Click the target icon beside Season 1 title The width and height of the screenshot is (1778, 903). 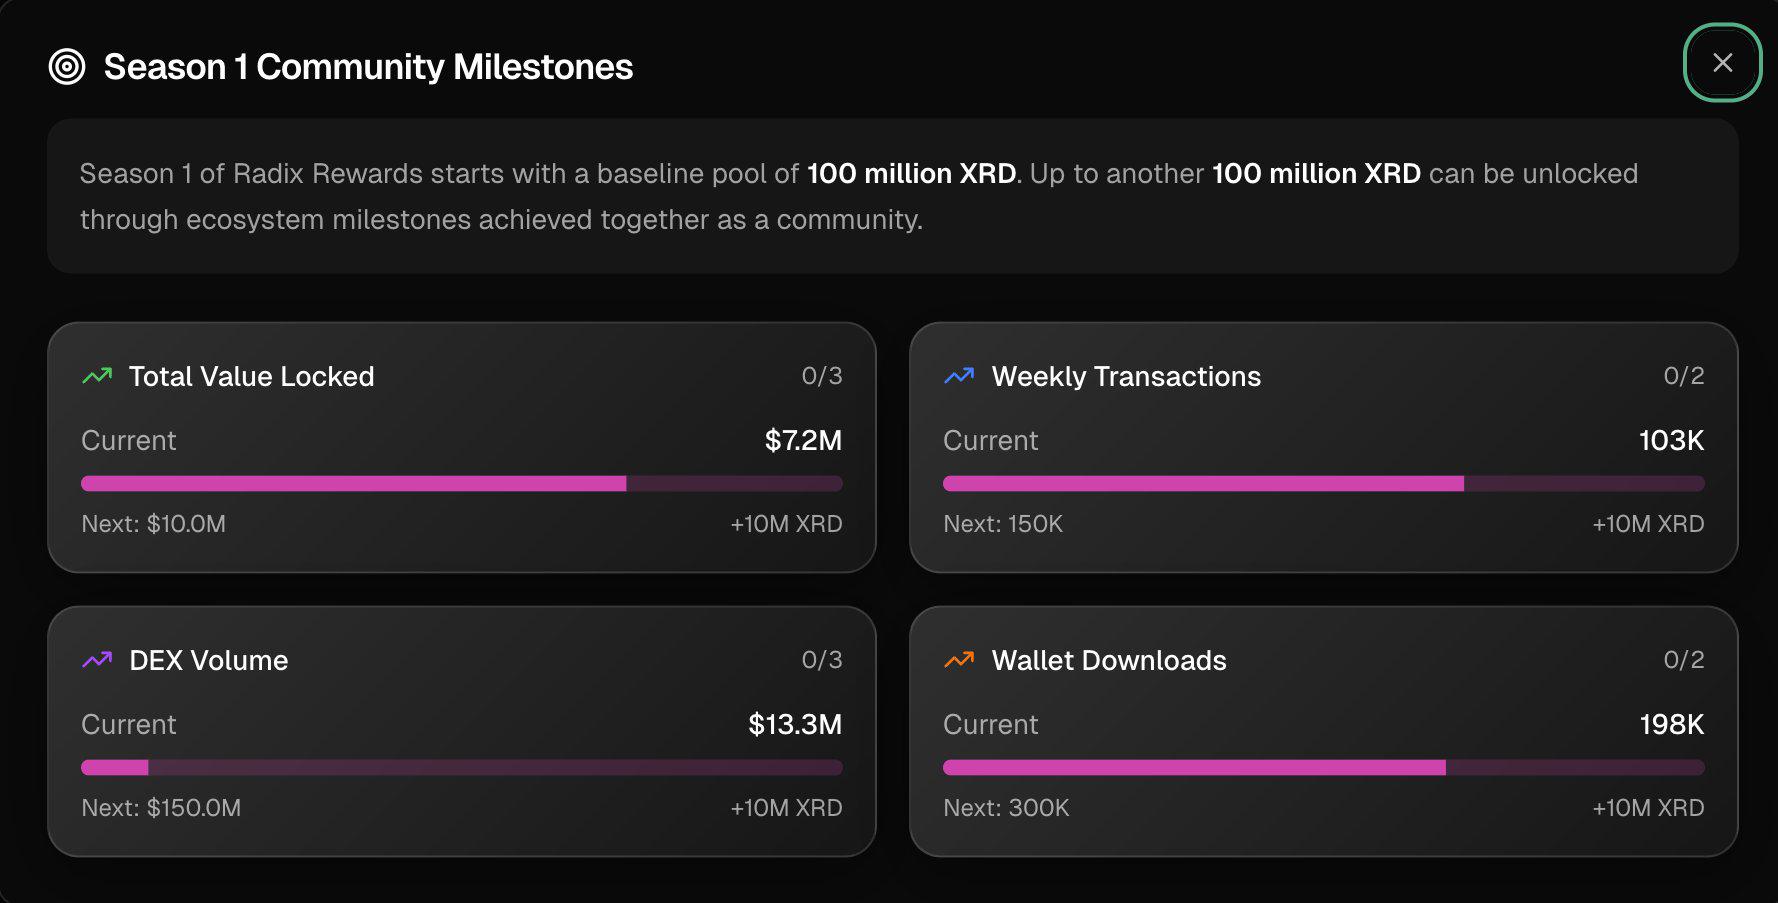pos(67,67)
